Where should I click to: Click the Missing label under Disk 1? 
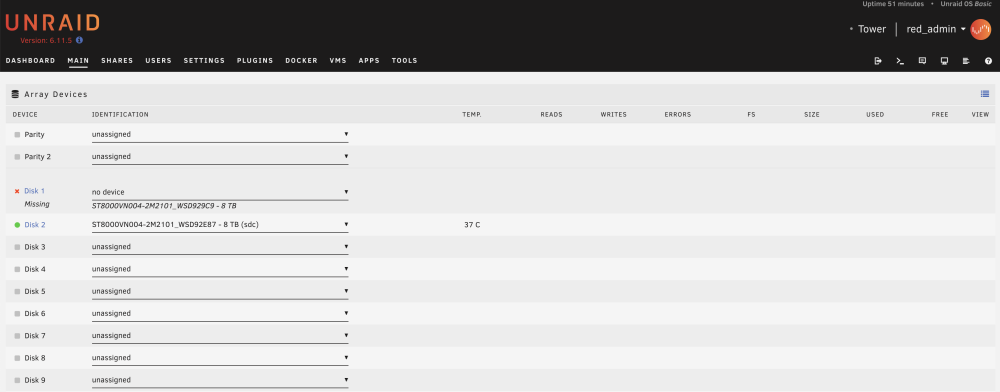tap(37, 205)
